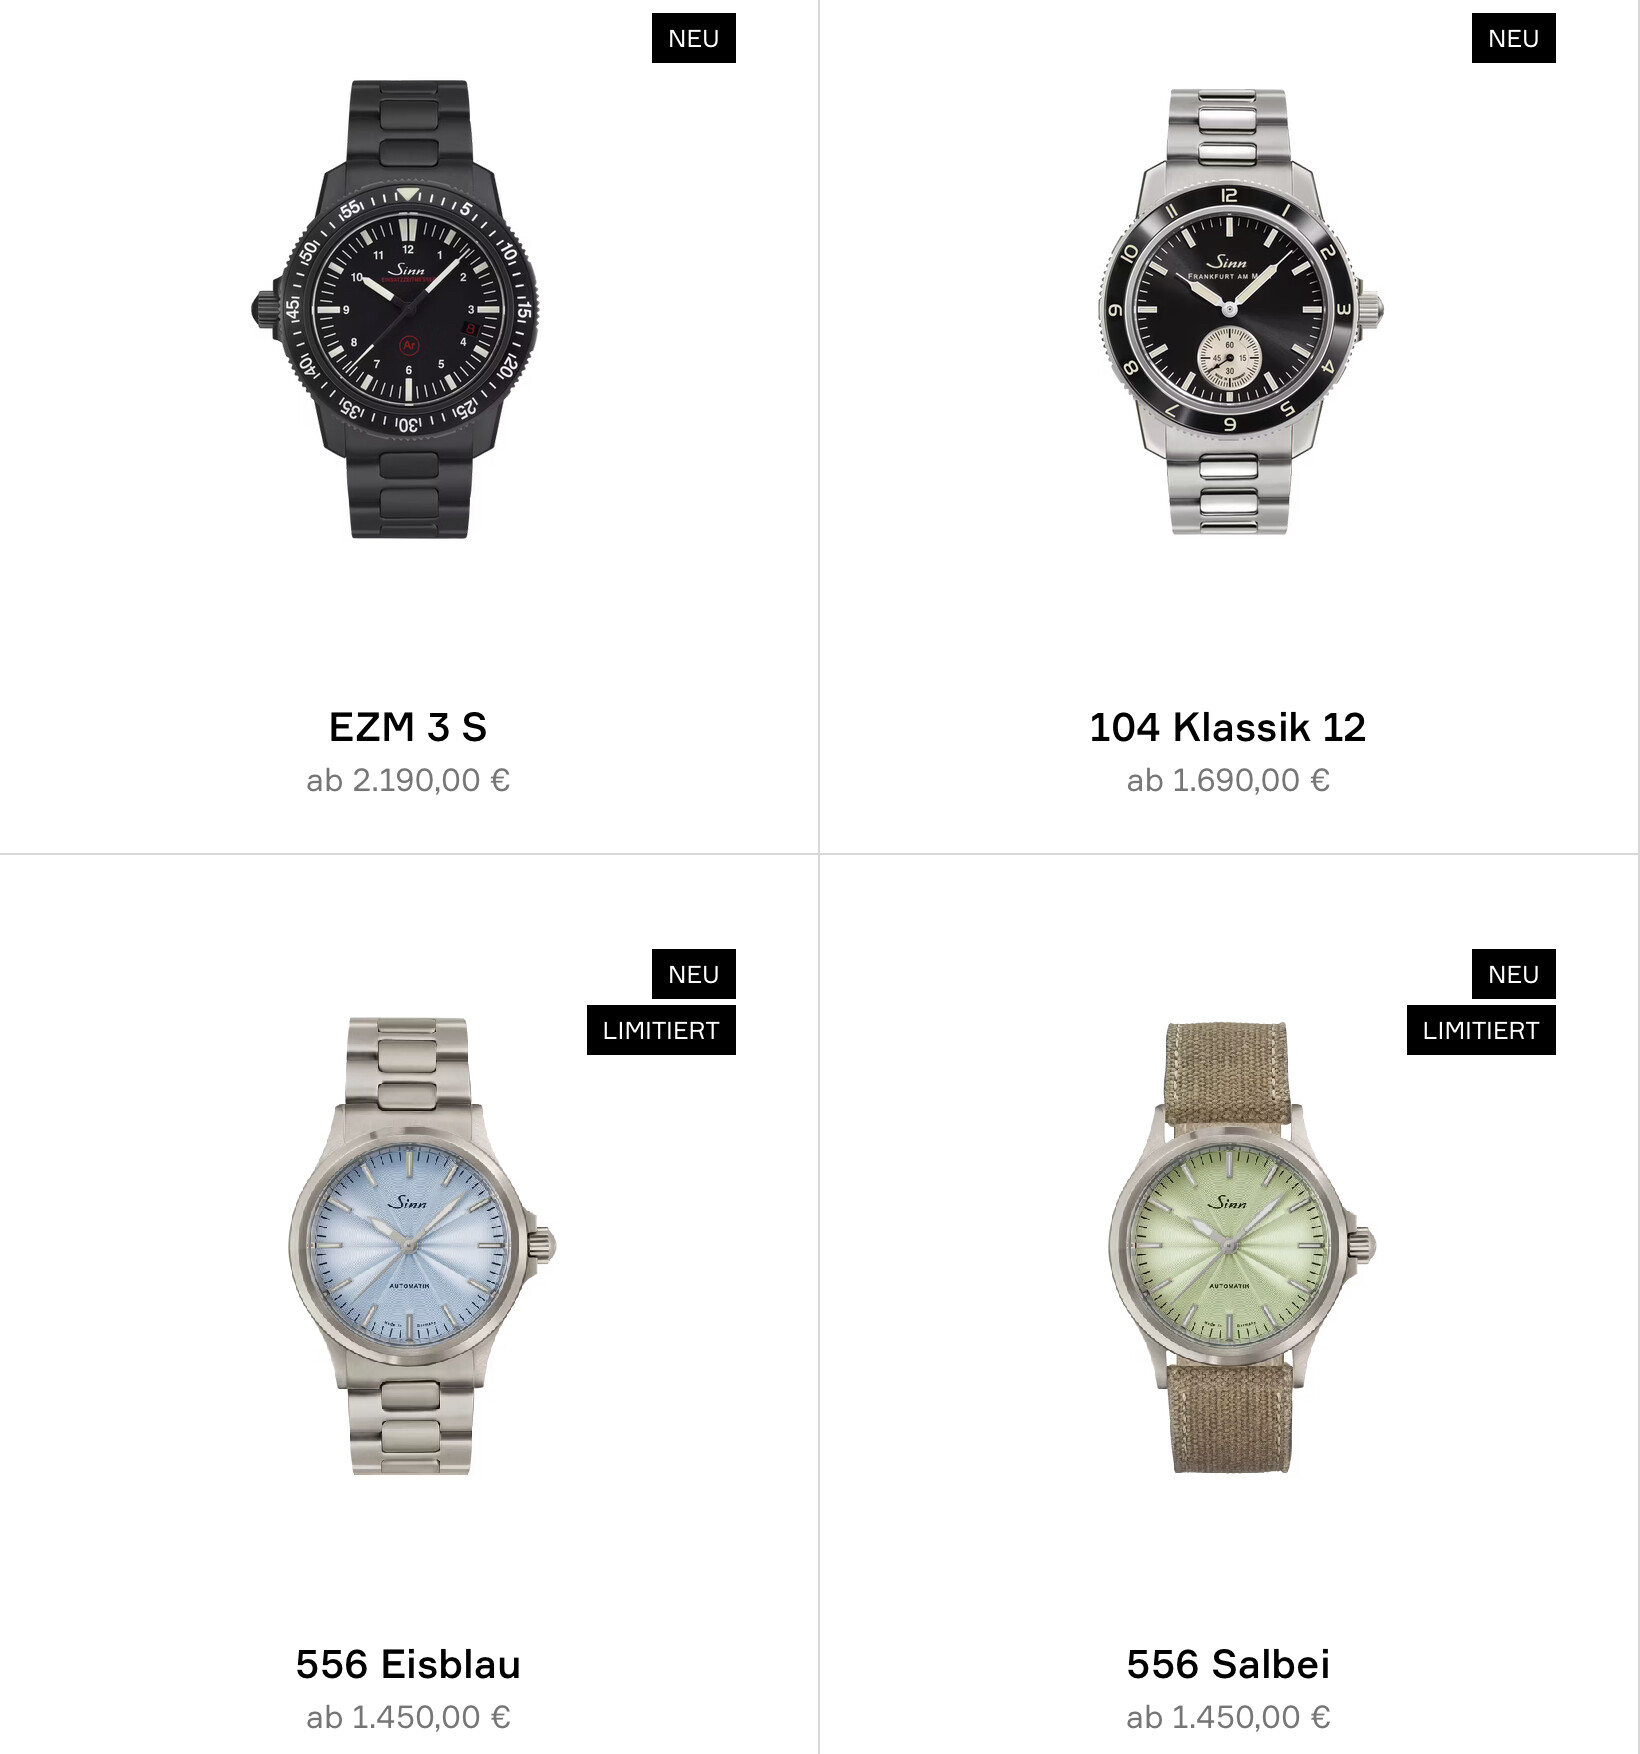Screen dimensions: 1640x1754
Task: Click the NEU badge on EZM 3 S
Action: 694,38
